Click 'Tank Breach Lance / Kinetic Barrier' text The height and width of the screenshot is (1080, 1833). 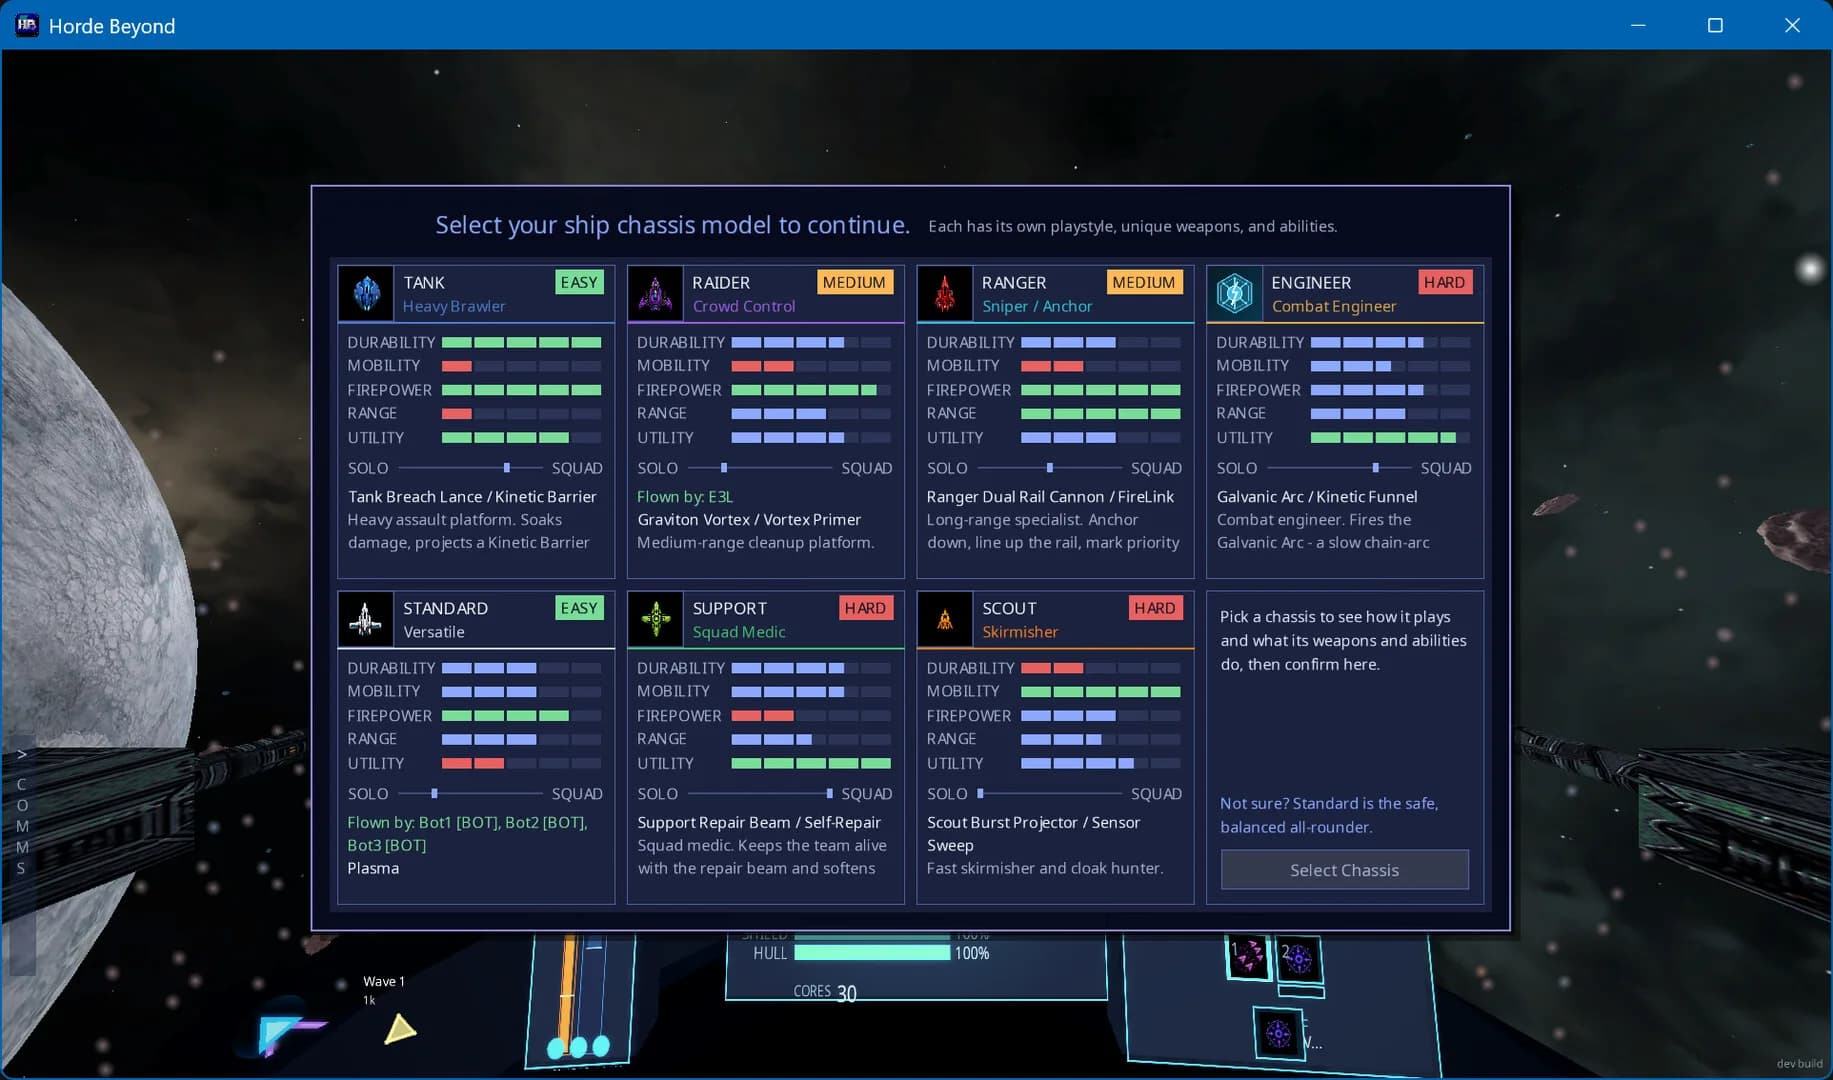tap(472, 497)
